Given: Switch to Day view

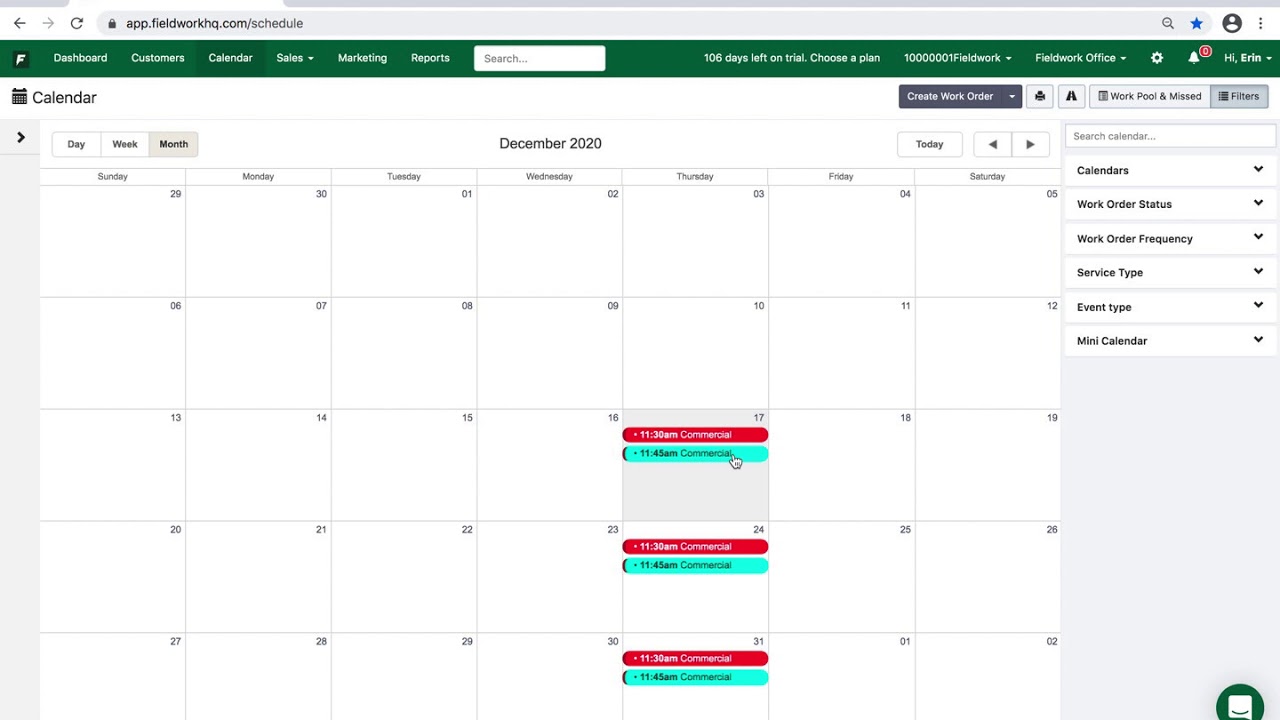Looking at the screenshot, I should tap(76, 144).
